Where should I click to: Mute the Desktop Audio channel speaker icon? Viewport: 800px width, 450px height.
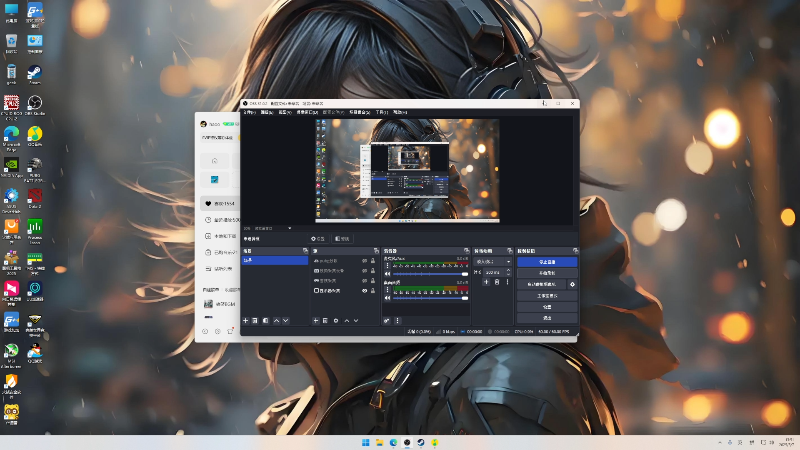click(x=387, y=298)
